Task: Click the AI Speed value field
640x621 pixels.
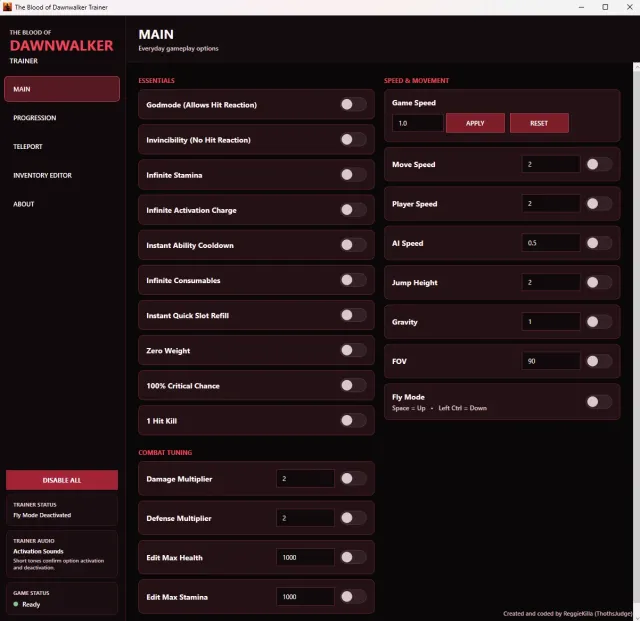Action: (x=551, y=243)
